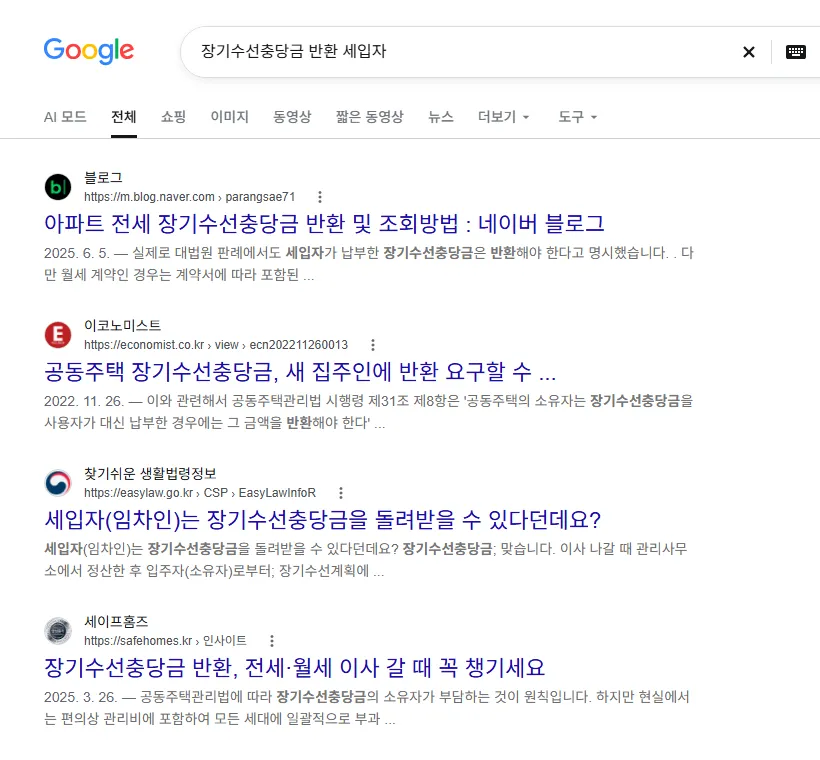The width and height of the screenshot is (820, 760).
Task: Open the on-screen keyboard input tool
Action: (x=795, y=52)
